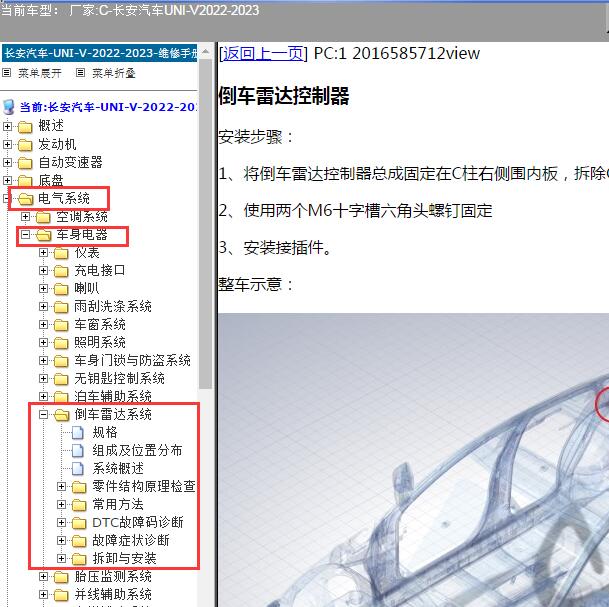Expand the 故障症状诊断 node
This screenshot has width=609, height=607.
[61, 541]
